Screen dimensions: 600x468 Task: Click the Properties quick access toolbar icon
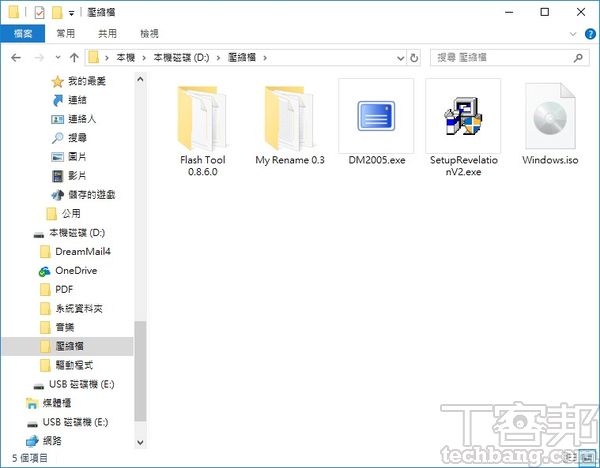click(39, 13)
